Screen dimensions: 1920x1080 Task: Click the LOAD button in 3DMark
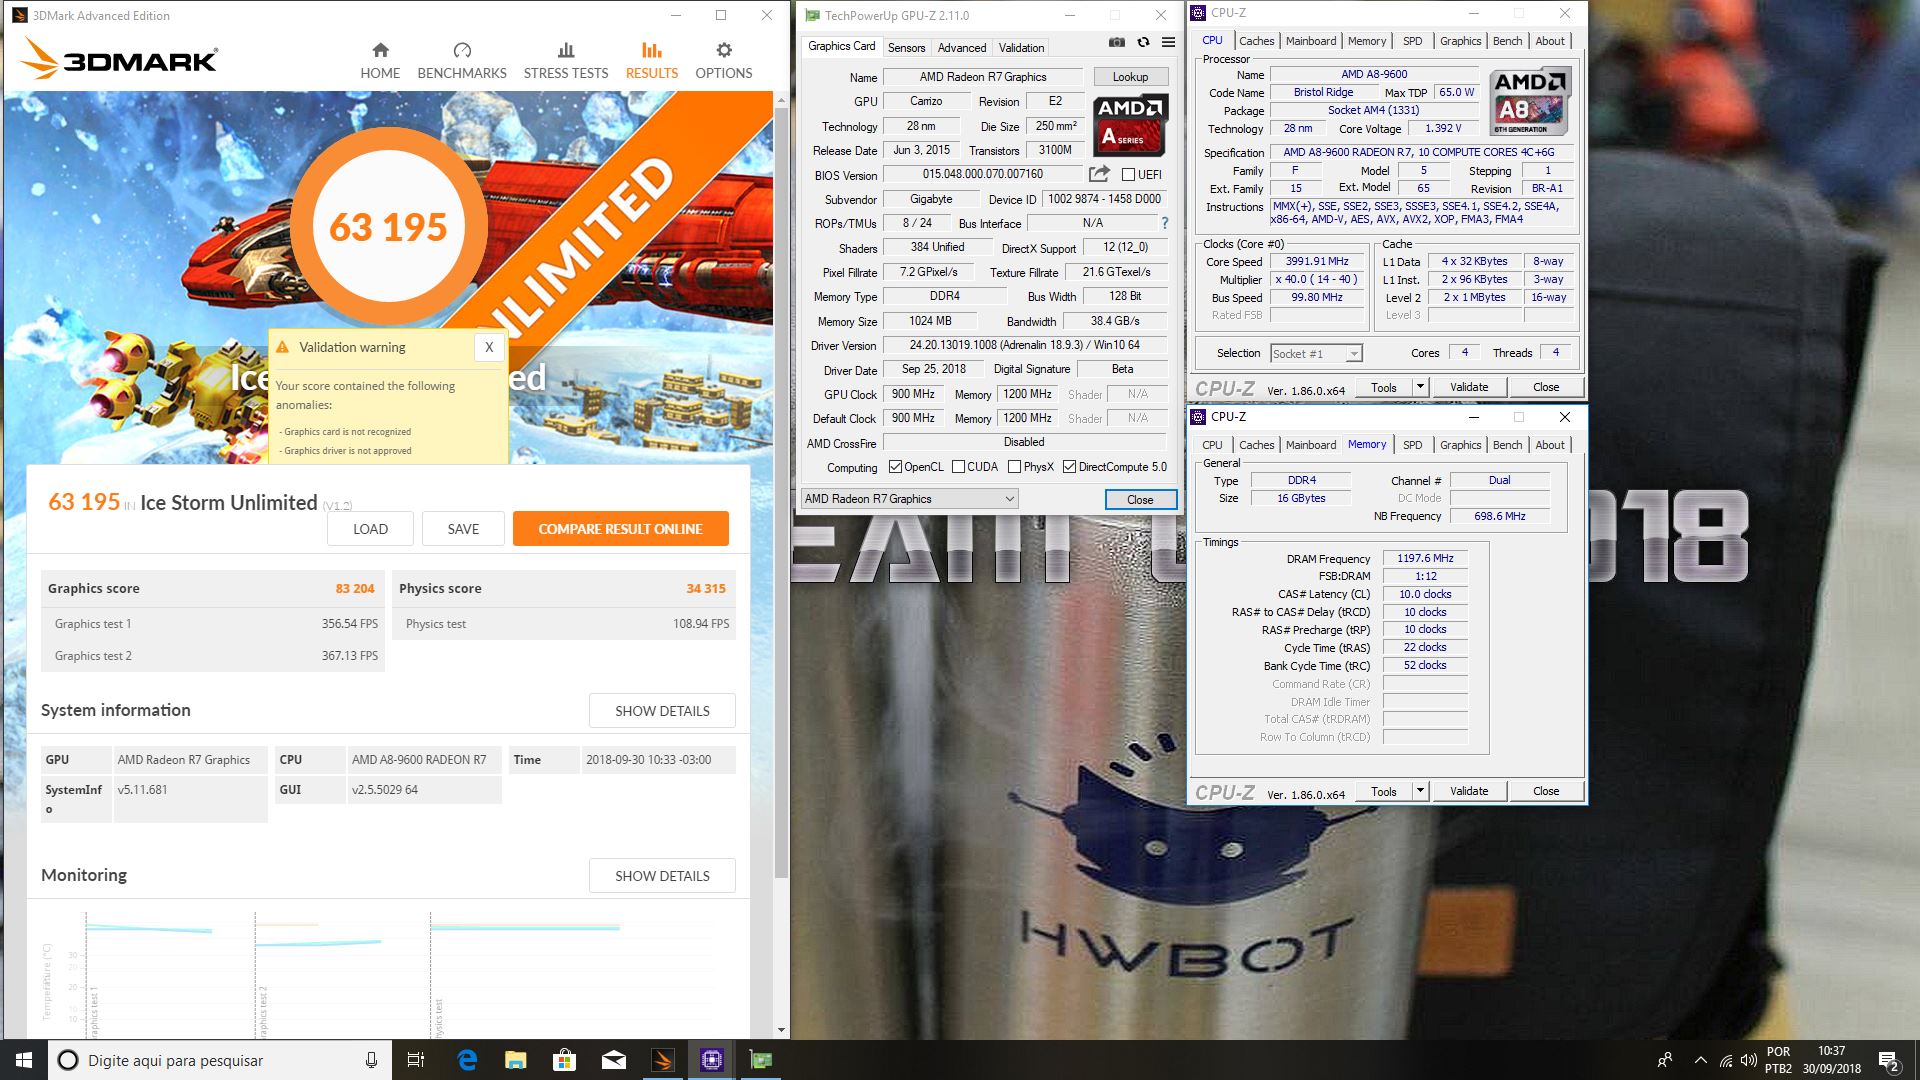(370, 529)
